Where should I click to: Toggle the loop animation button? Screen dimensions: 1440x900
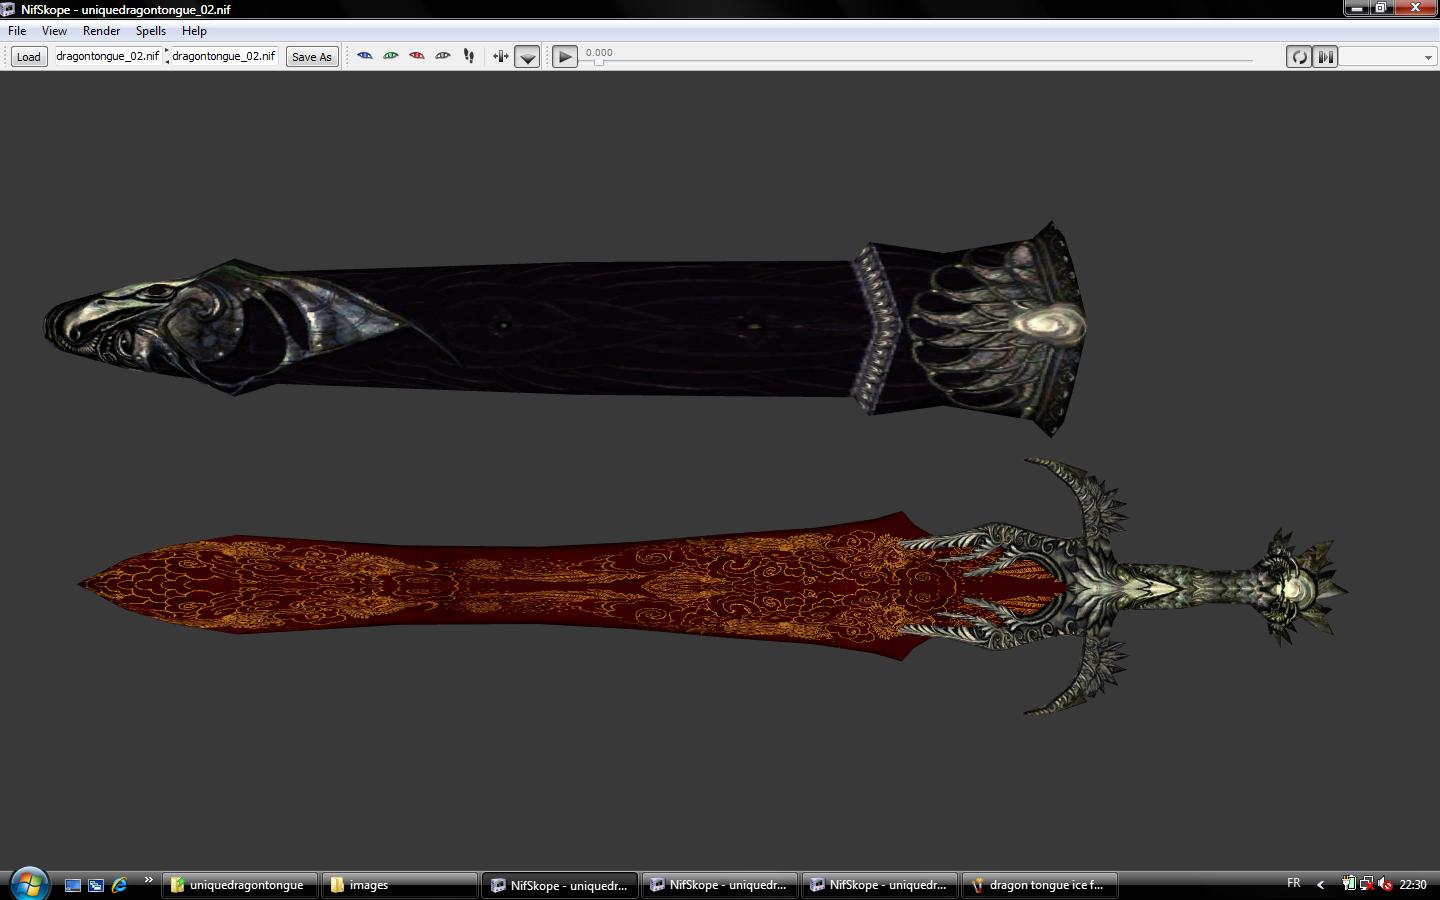coord(1298,57)
